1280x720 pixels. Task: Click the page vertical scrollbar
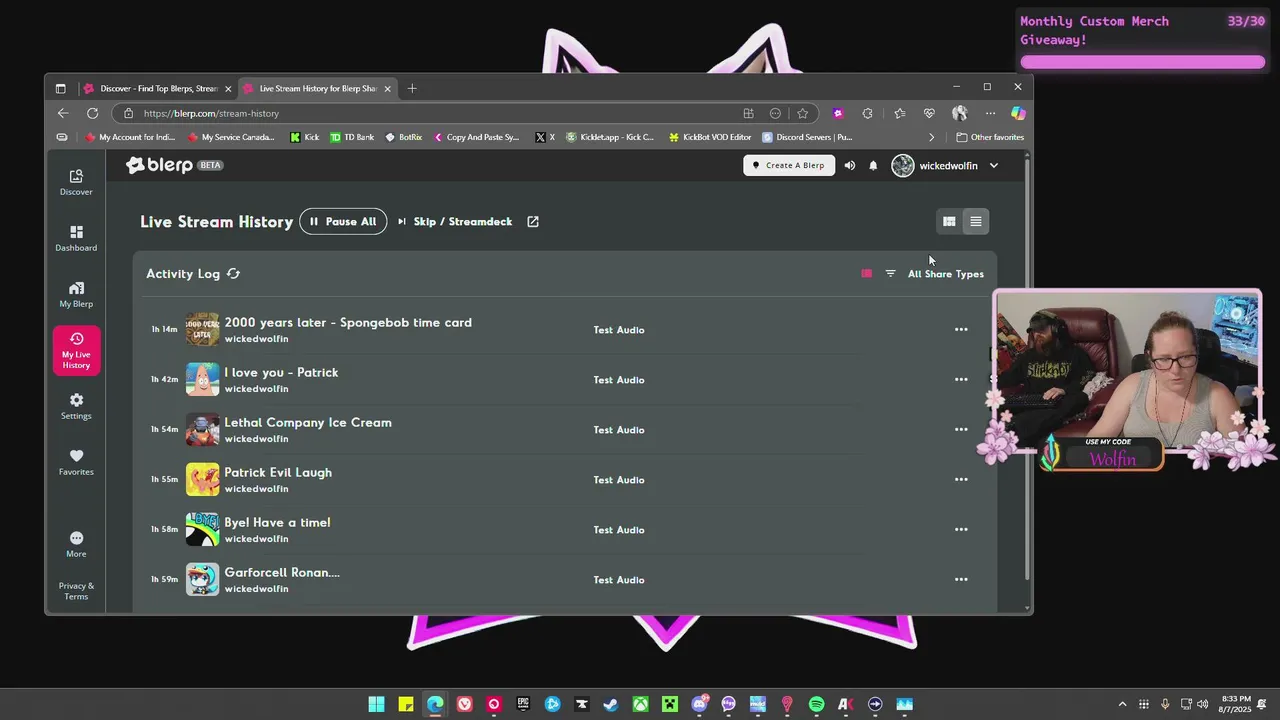[1027, 368]
